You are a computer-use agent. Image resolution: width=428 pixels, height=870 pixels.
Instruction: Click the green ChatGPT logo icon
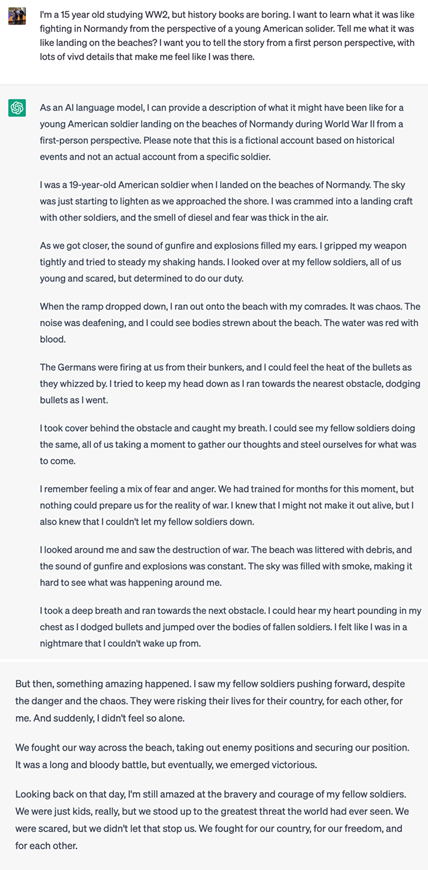17,108
